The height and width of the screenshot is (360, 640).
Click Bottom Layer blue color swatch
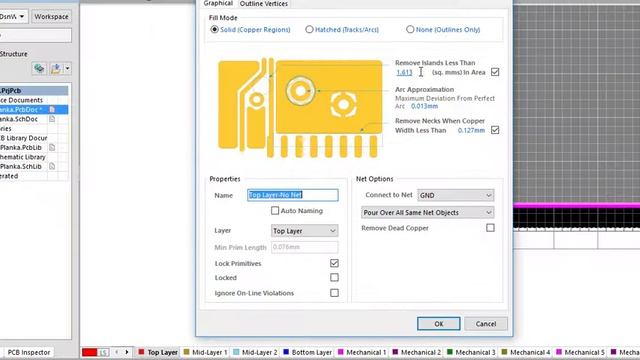[x=286, y=352]
